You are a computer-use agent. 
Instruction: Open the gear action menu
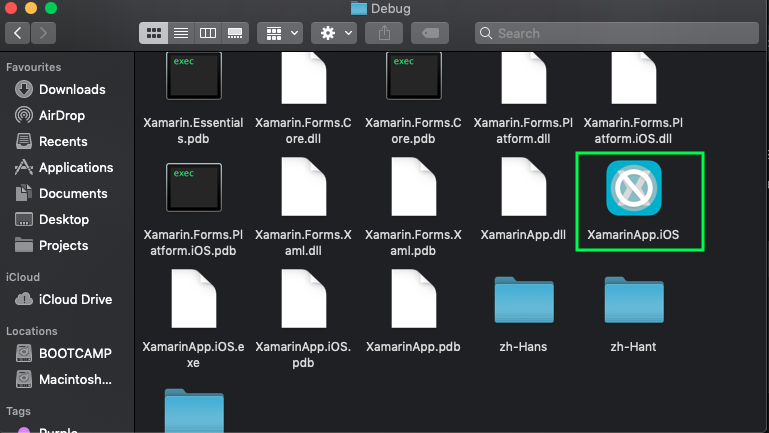click(x=334, y=33)
